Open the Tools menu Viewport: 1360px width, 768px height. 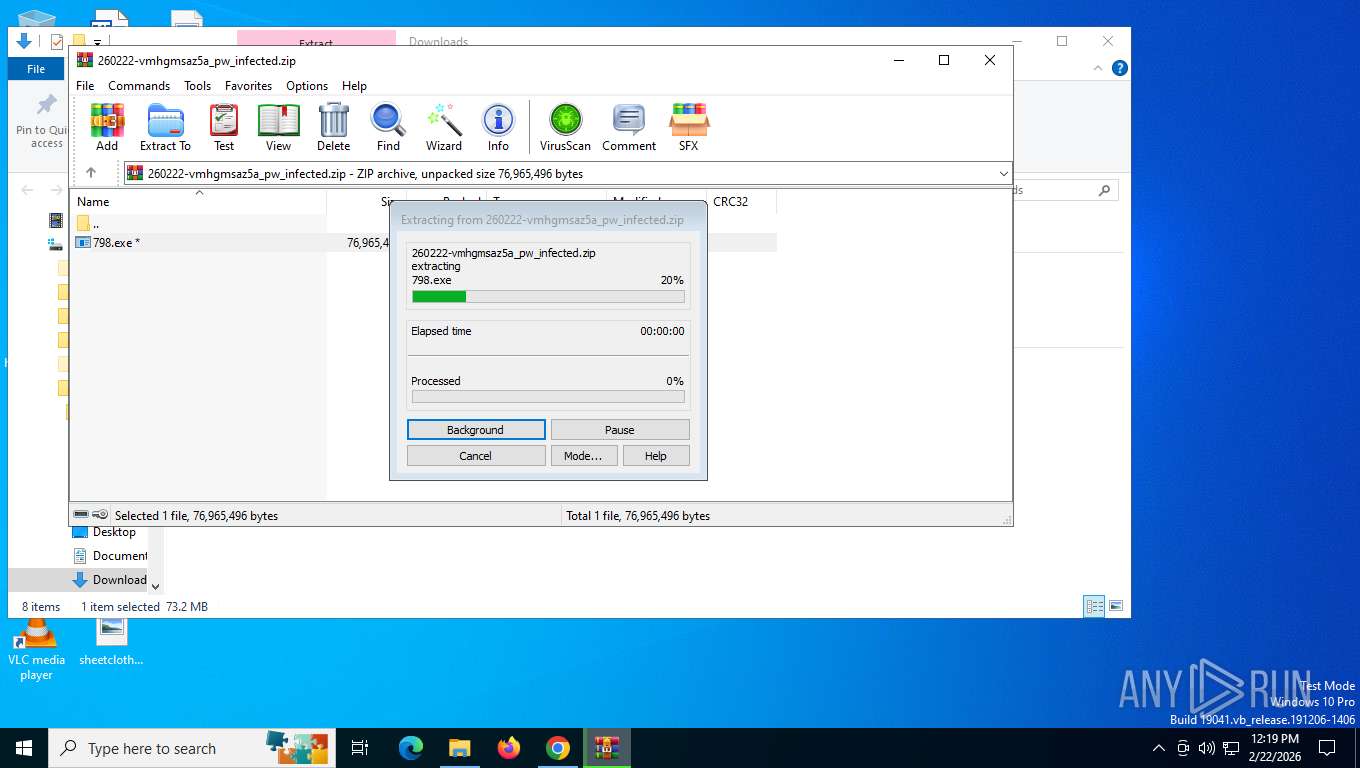197,86
